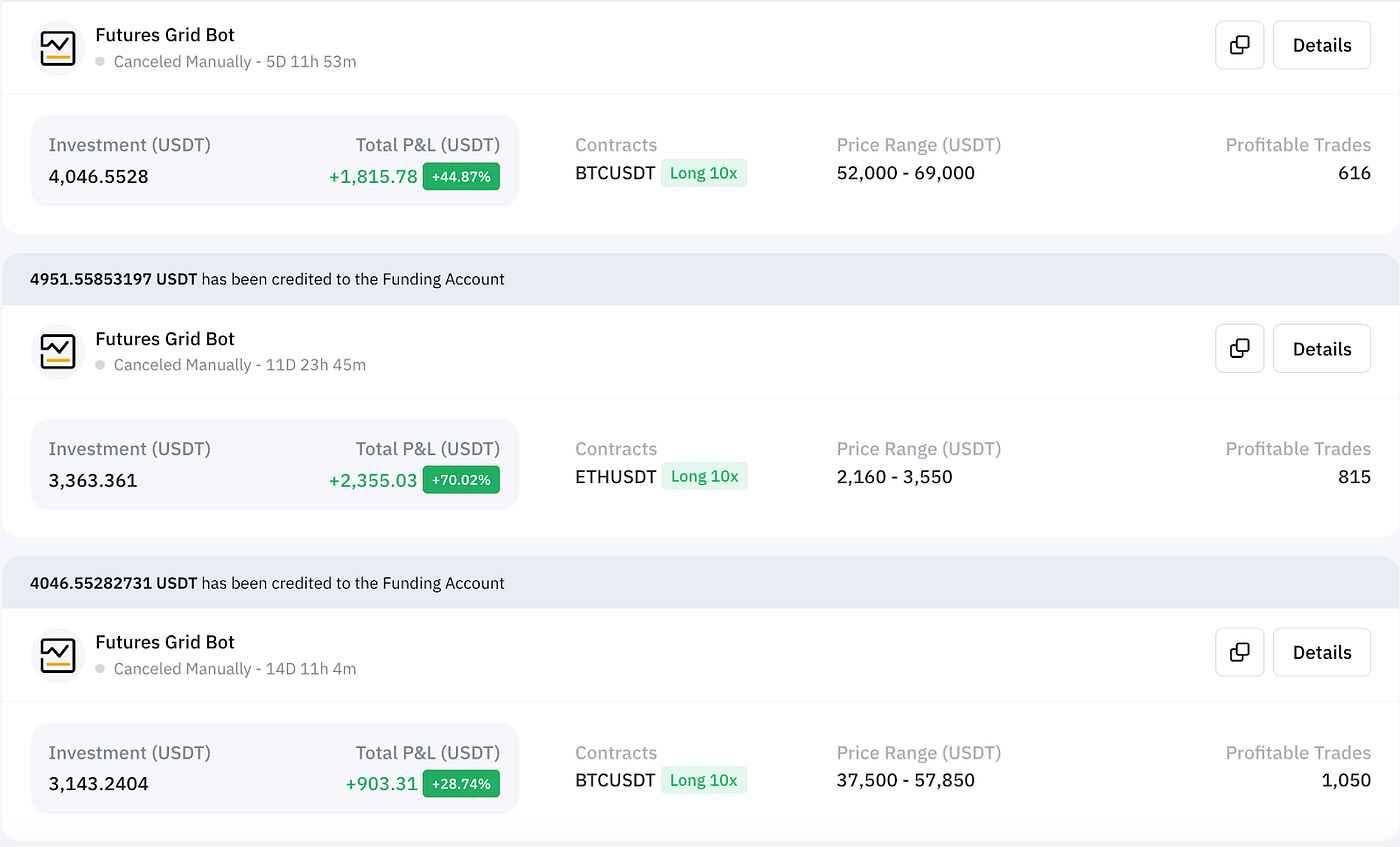Click the +44.87% return badge
The image size is (1400, 847).
point(461,175)
